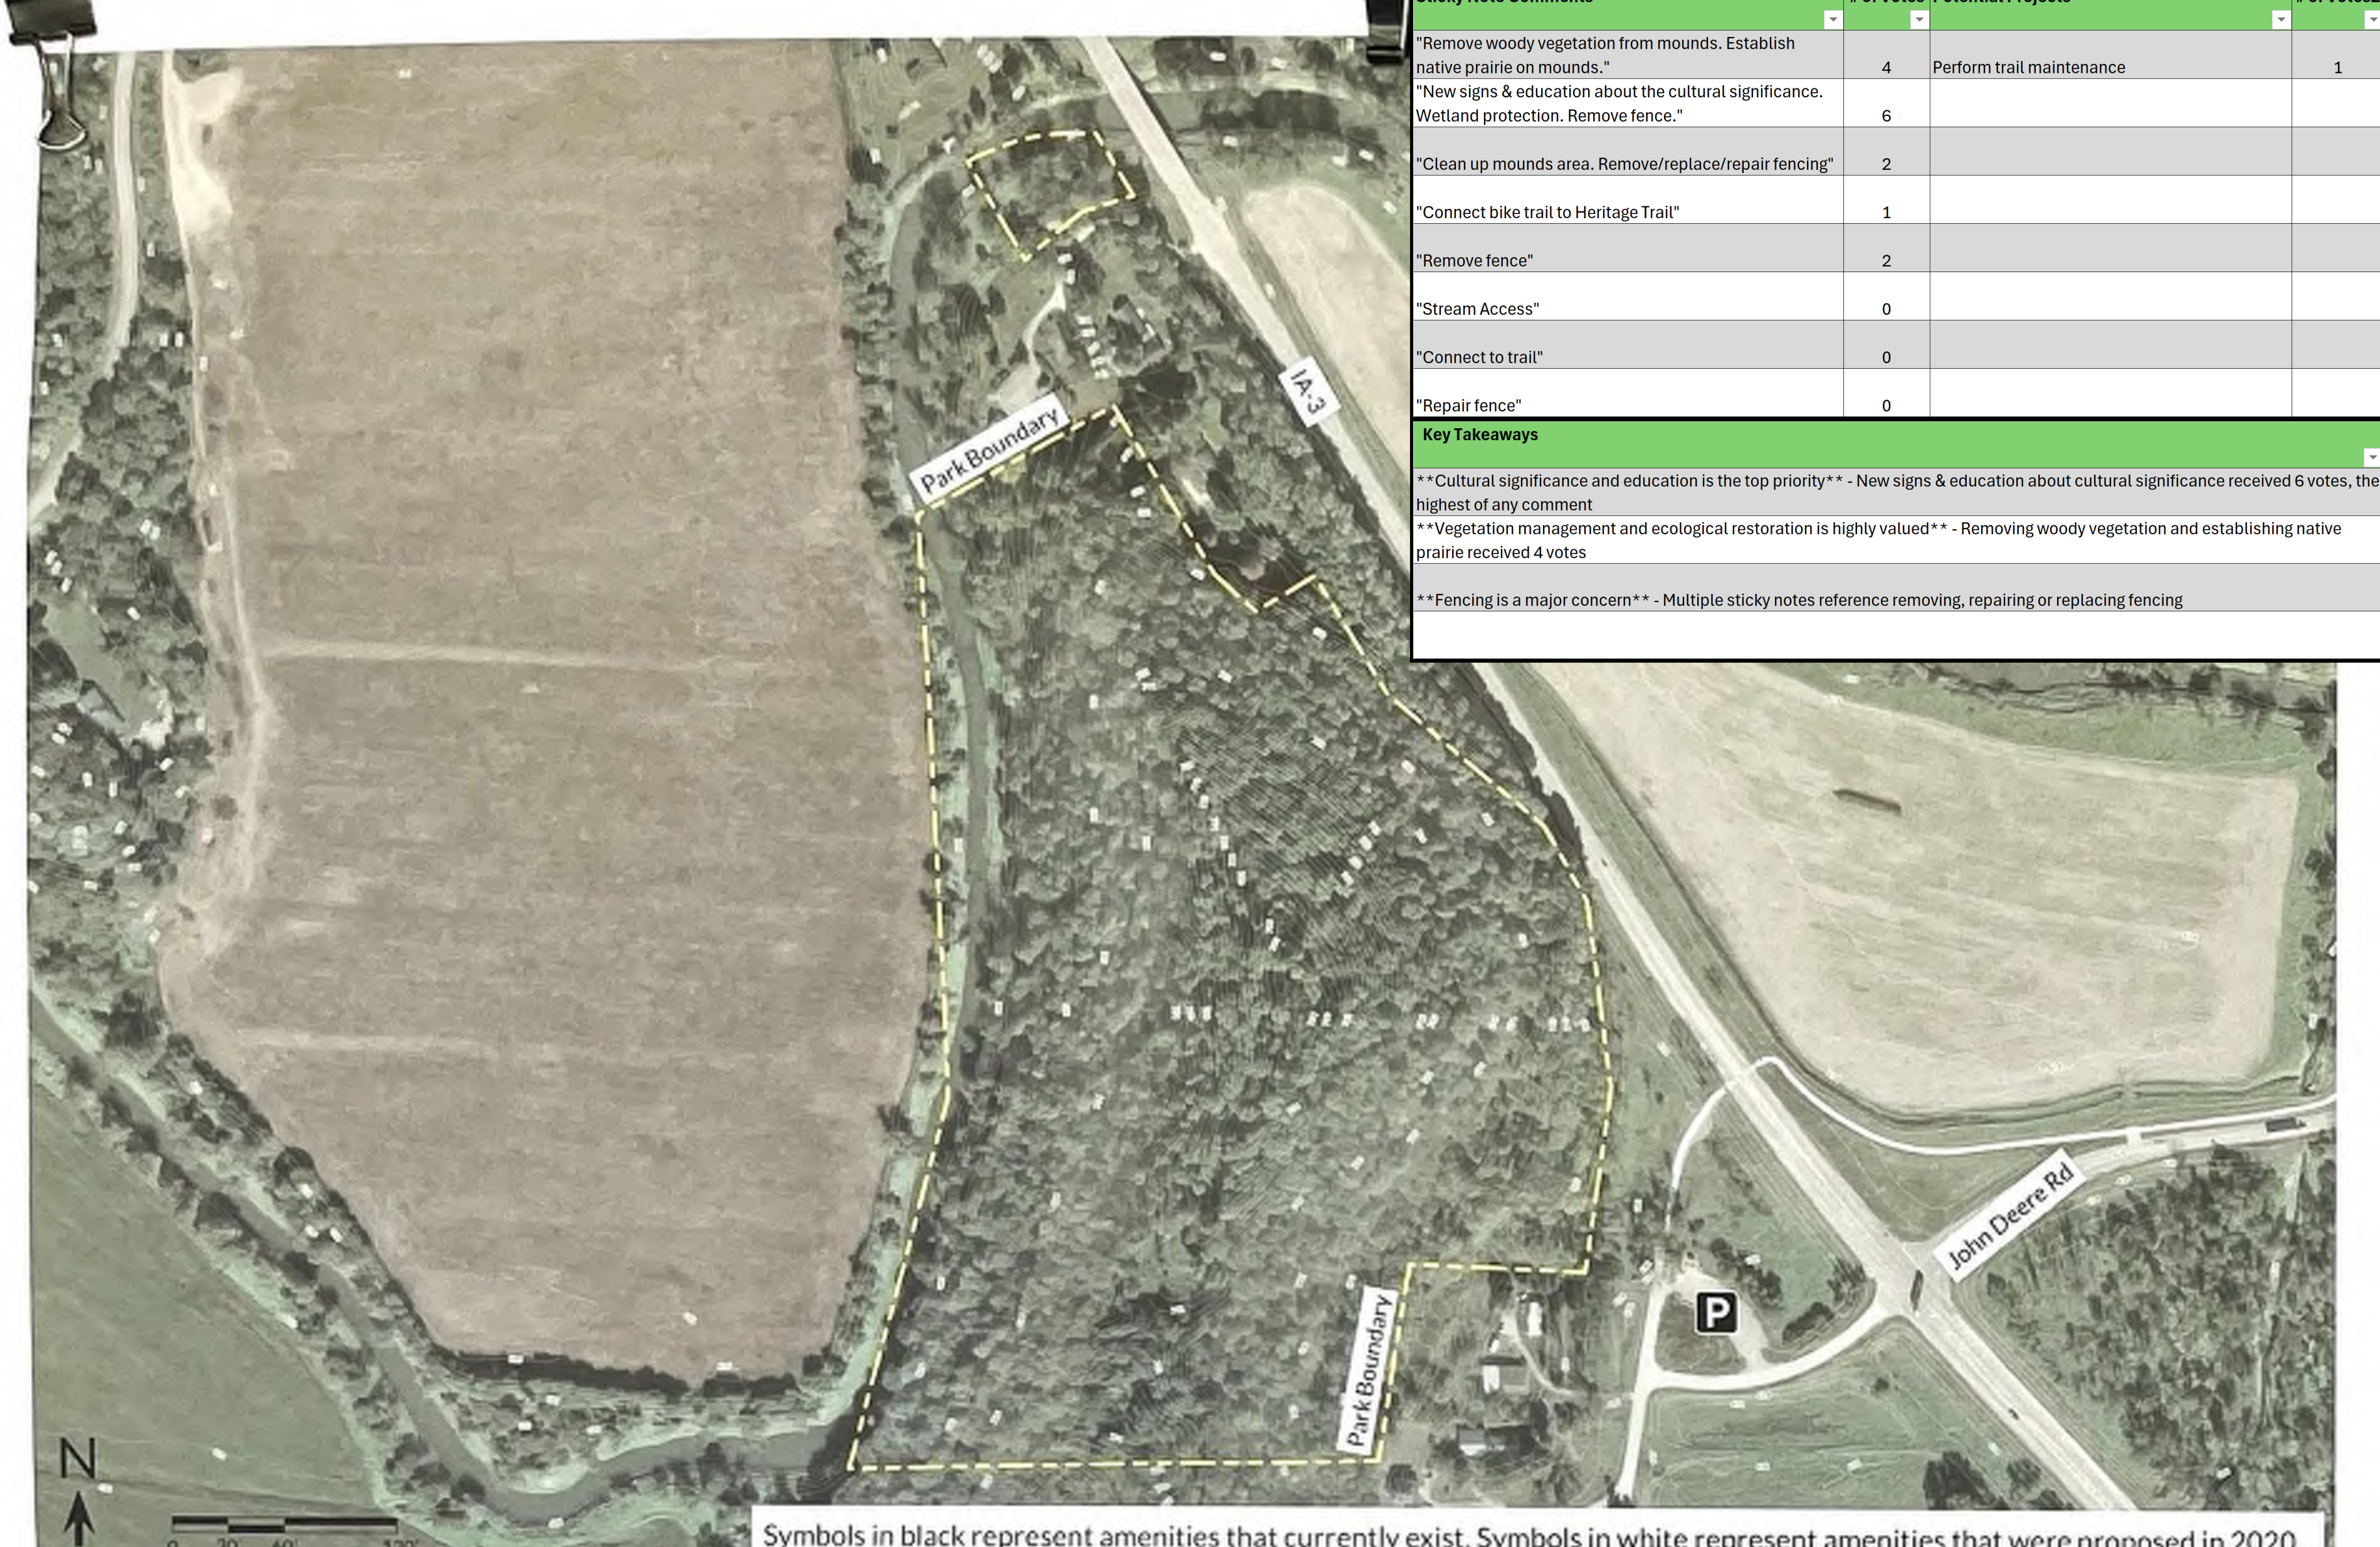Select the "Remove fence" comment cell

pyautogui.click(x=1628, y=248)
